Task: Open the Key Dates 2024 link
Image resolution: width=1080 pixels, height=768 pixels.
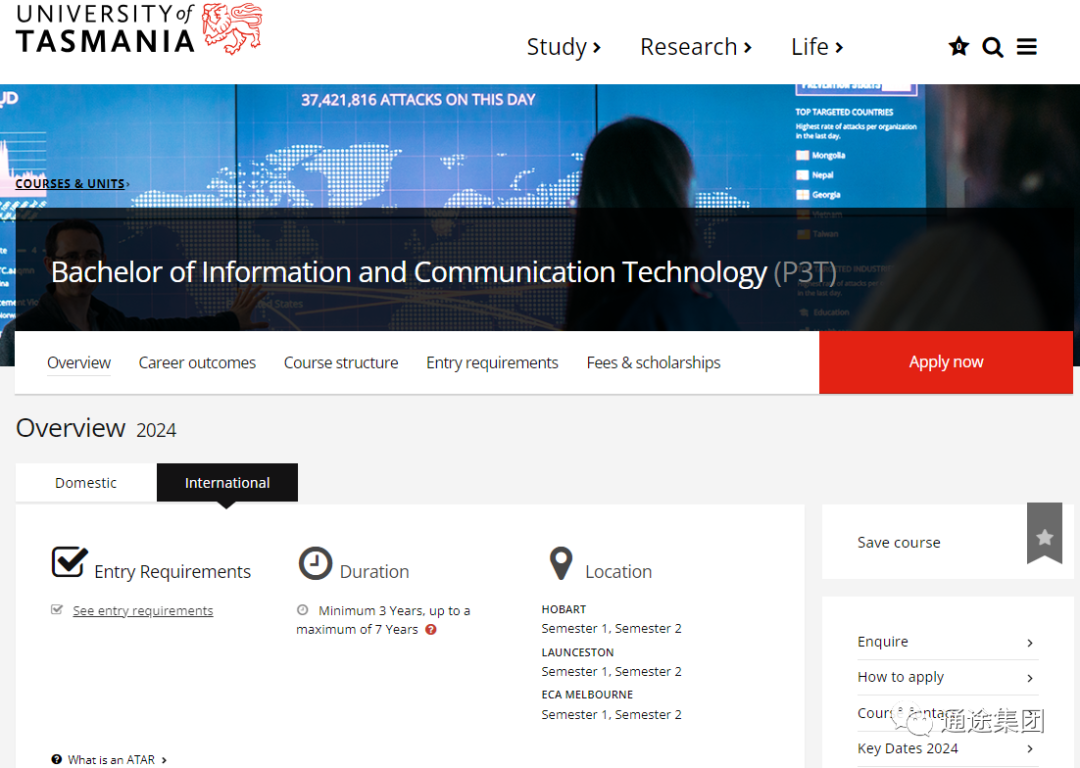Action: tap(907, 748)
